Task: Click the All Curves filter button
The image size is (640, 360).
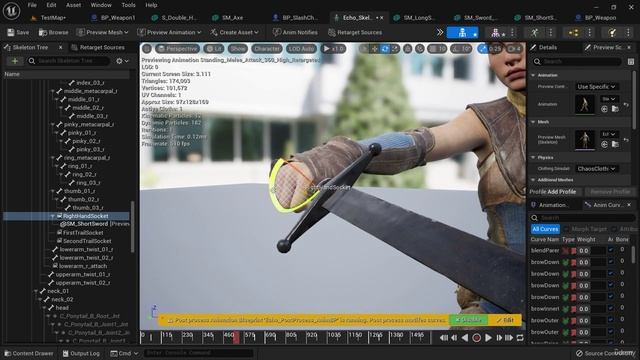Action: pyautogui.click(x=545, y=229)
